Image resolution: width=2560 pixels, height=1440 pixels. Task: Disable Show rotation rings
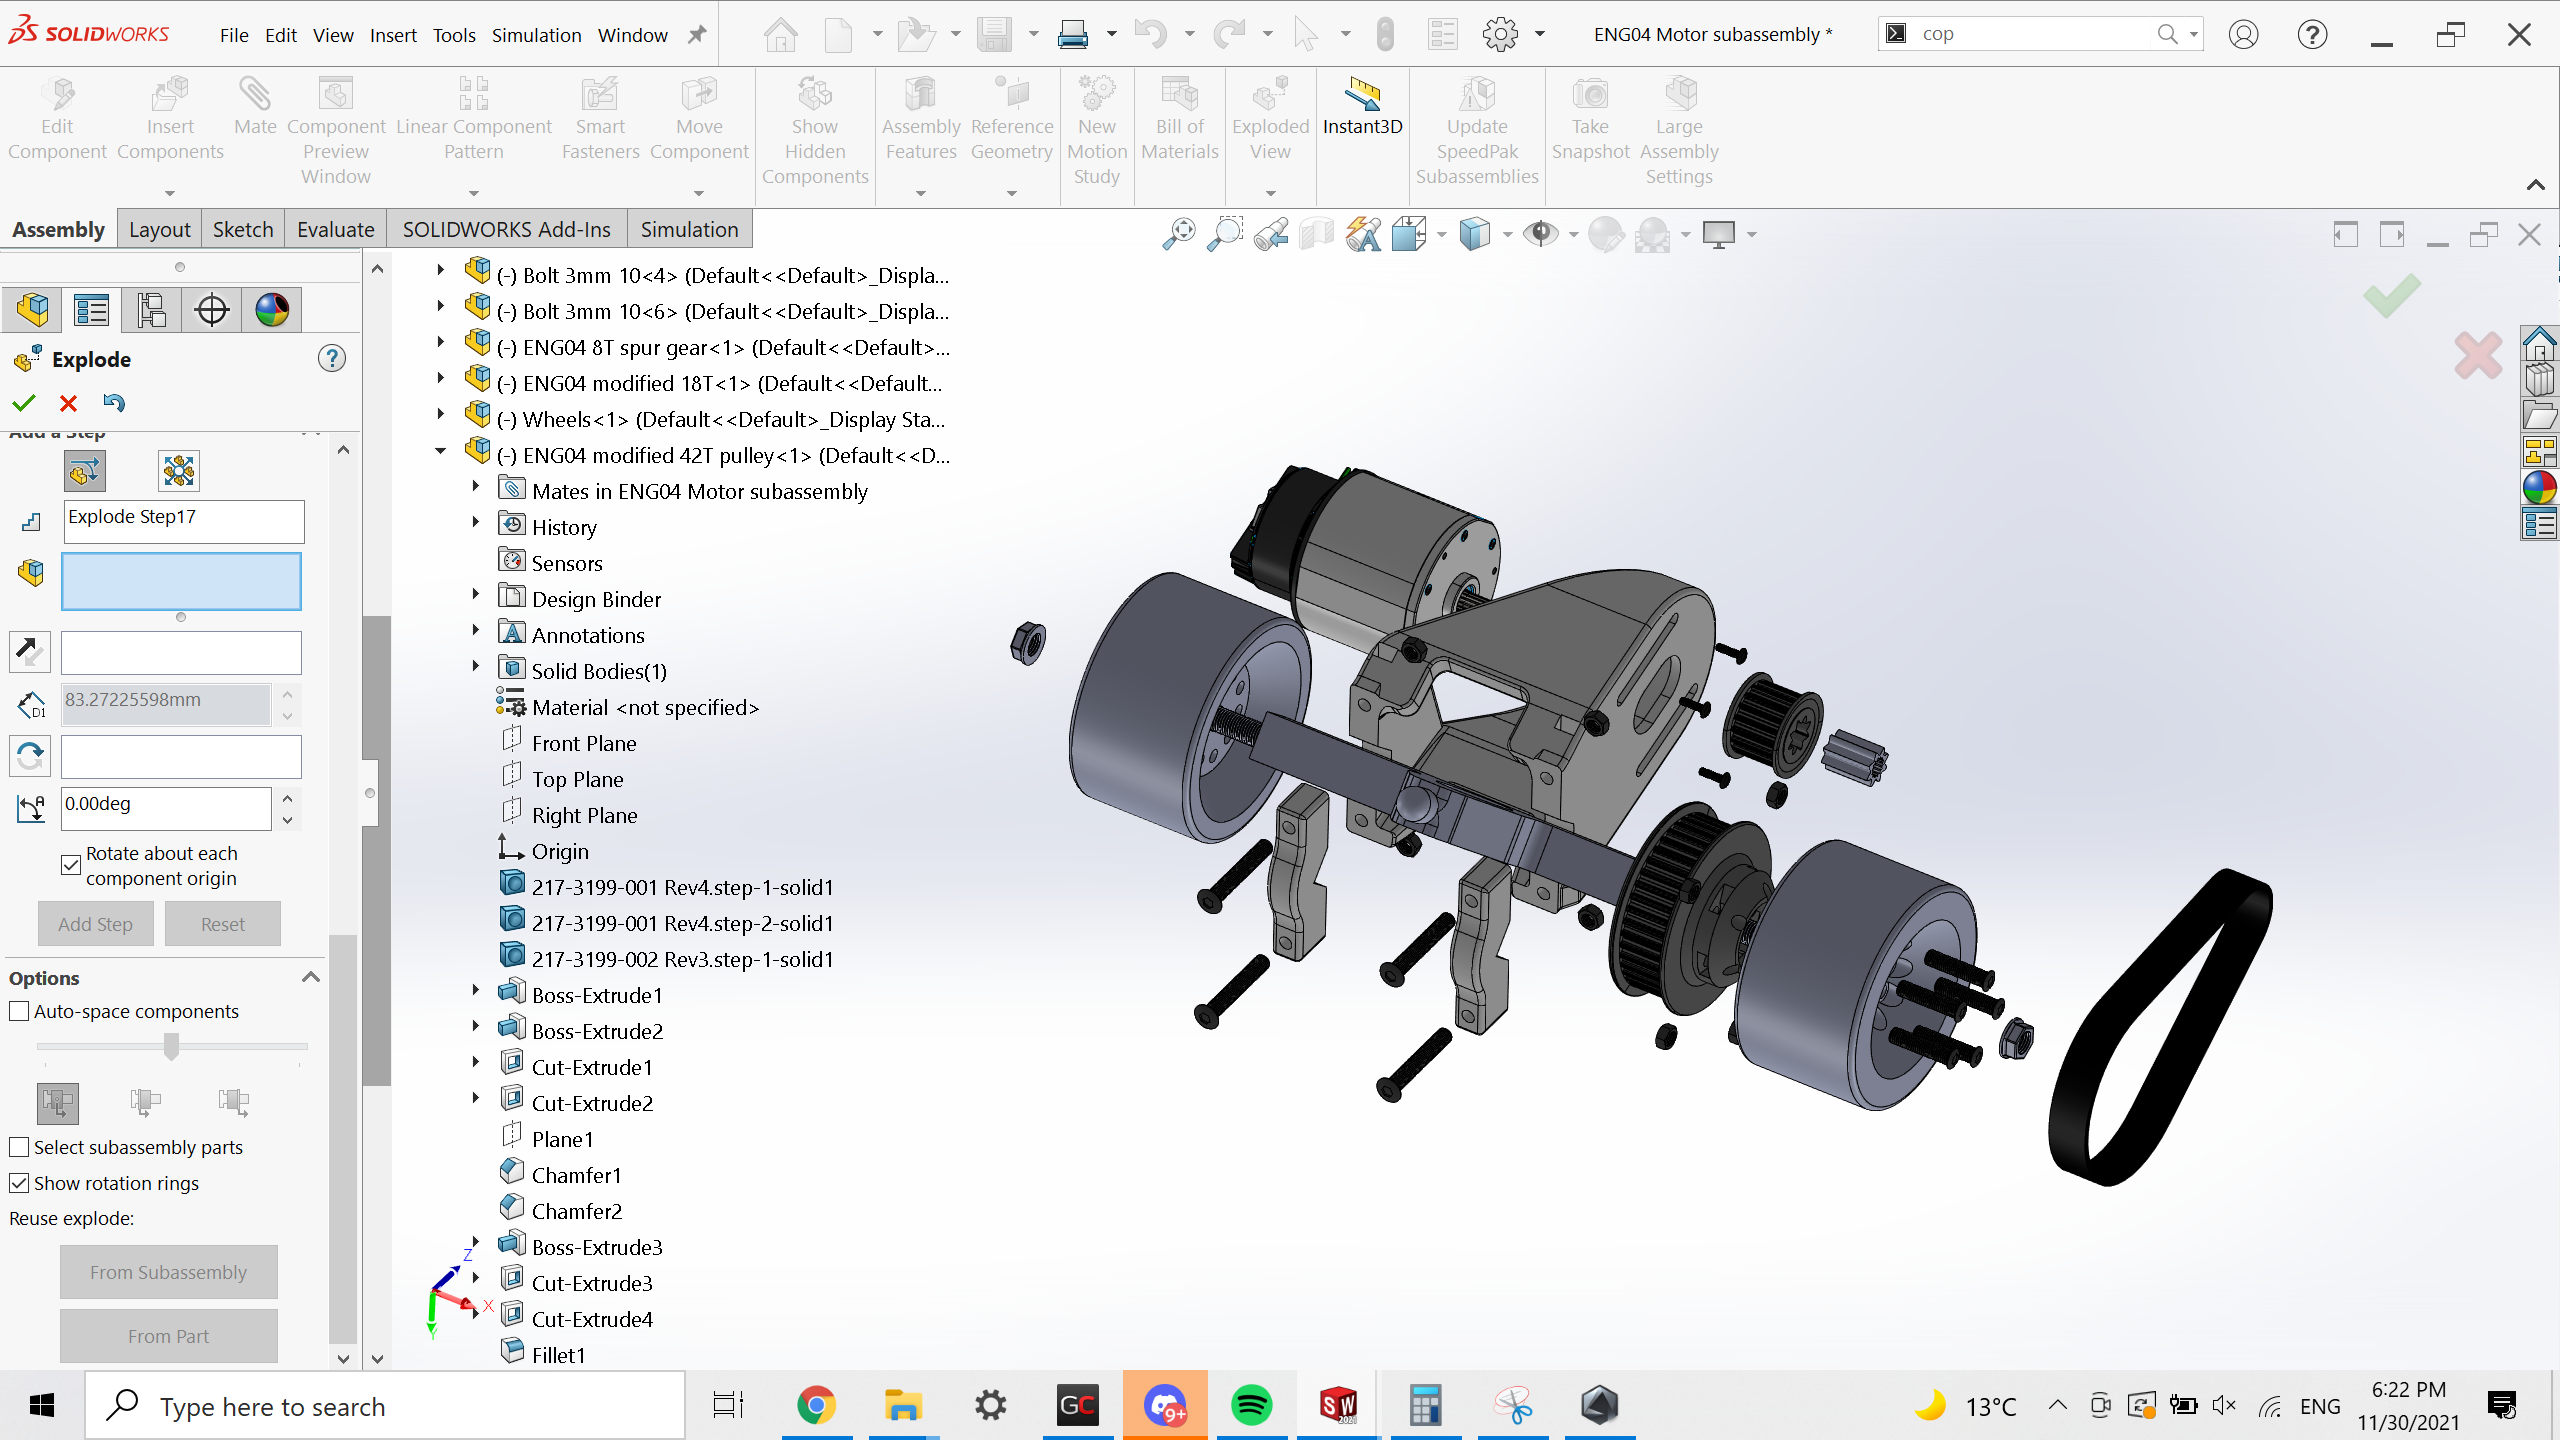[x=19, y=1183]
